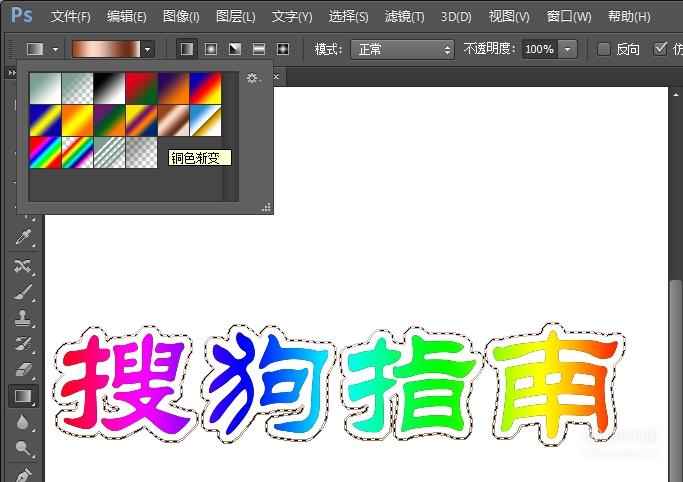
Task: Click the gradient picker's vertical scrollbar
Action: (x=230, y=136)
